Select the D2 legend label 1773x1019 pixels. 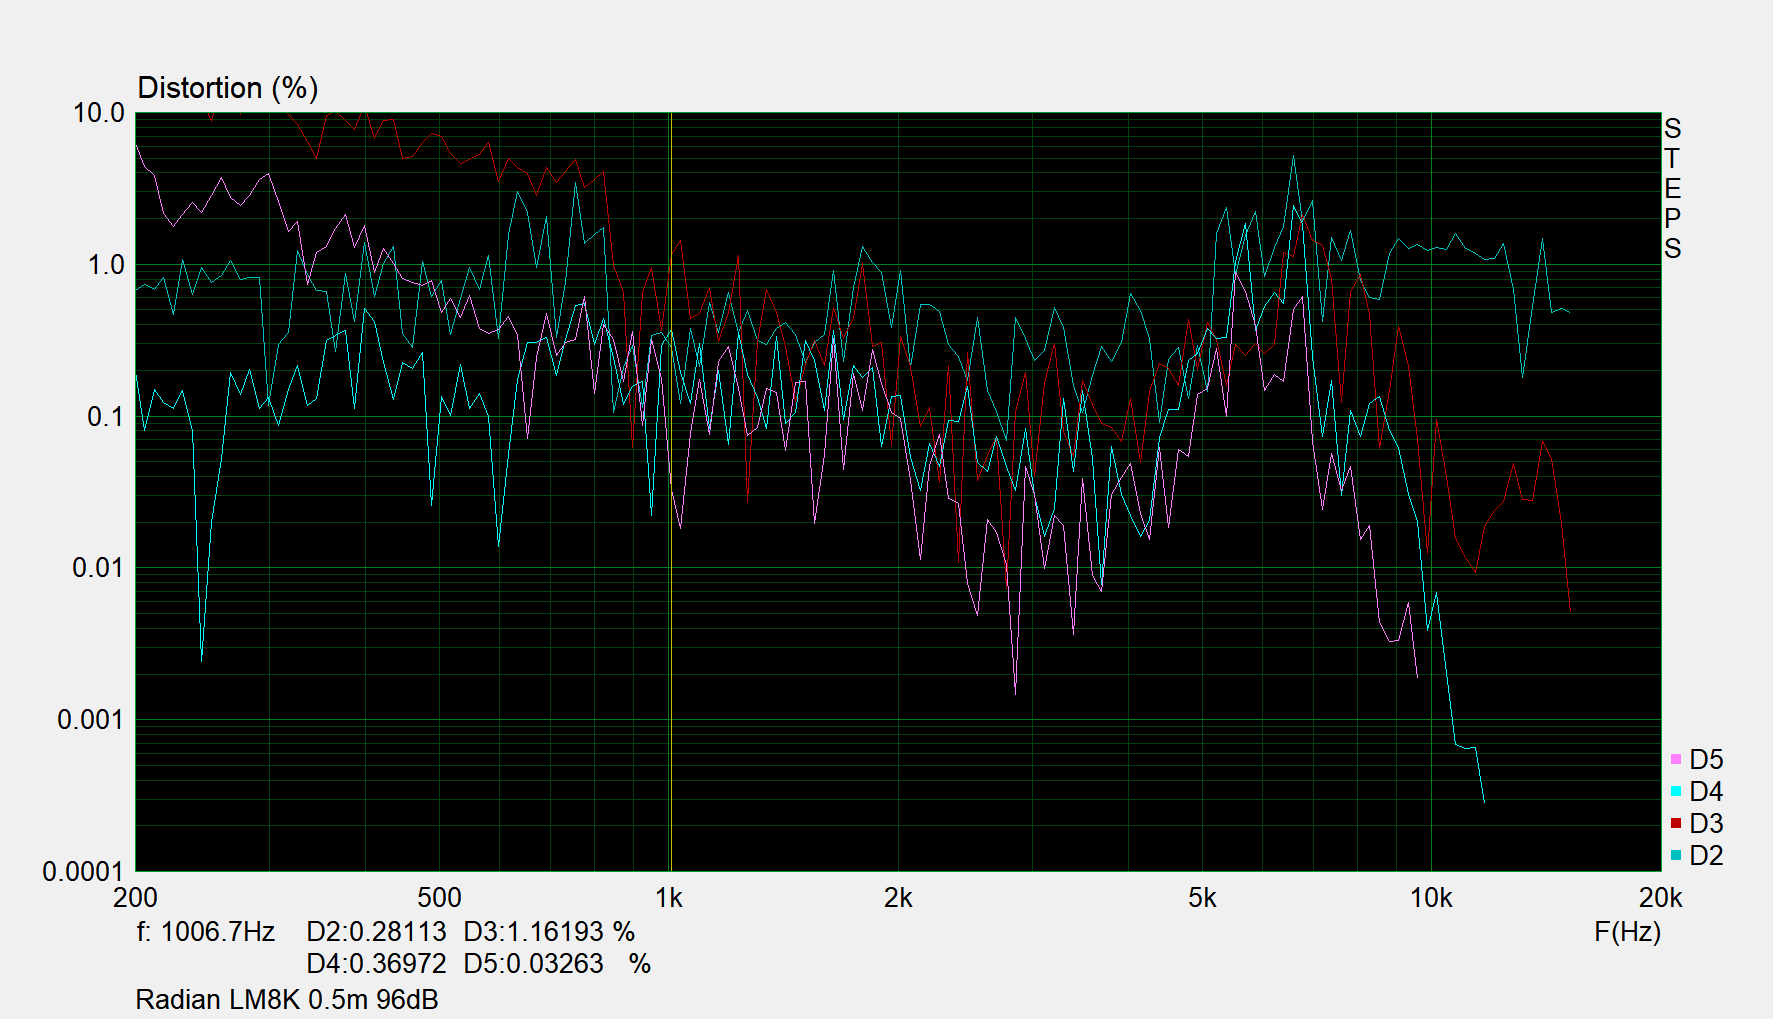click(x=1706, y=856)
